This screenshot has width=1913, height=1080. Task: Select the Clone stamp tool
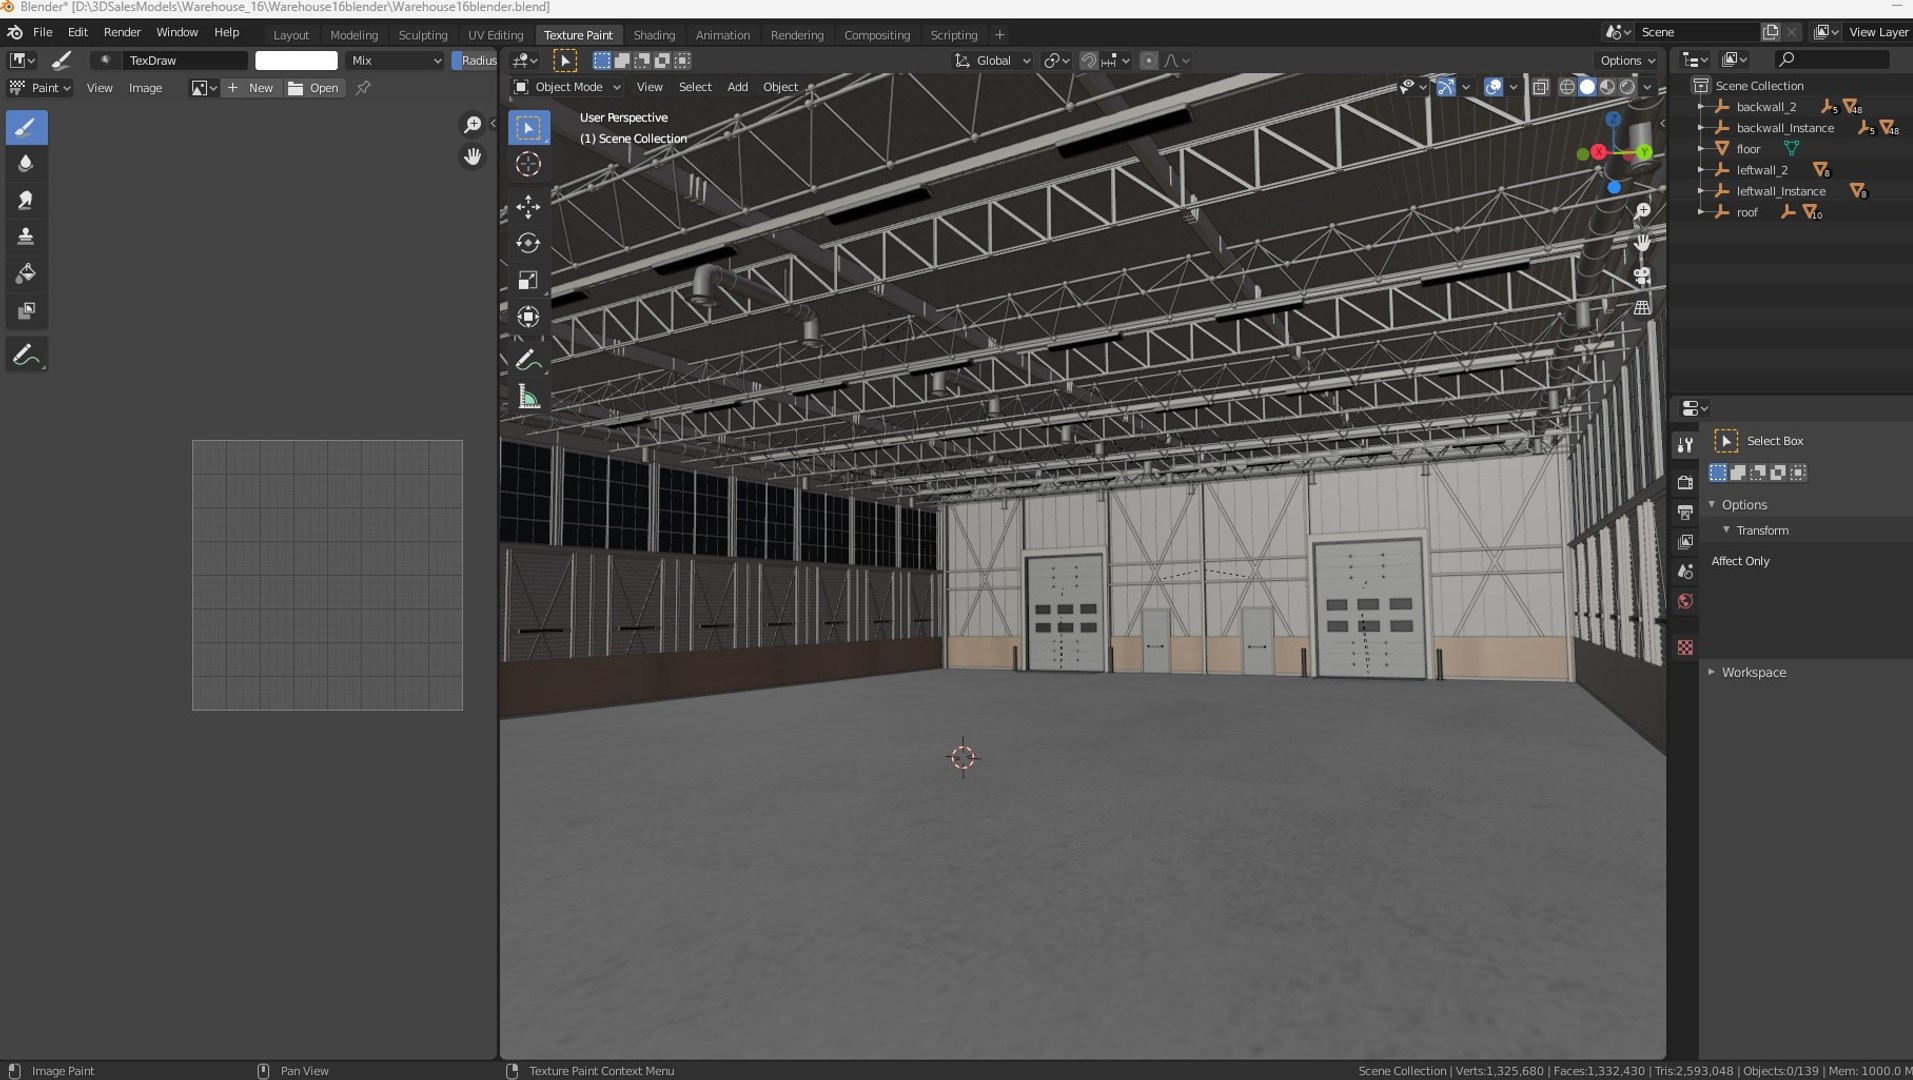click(x=26, y=237)
